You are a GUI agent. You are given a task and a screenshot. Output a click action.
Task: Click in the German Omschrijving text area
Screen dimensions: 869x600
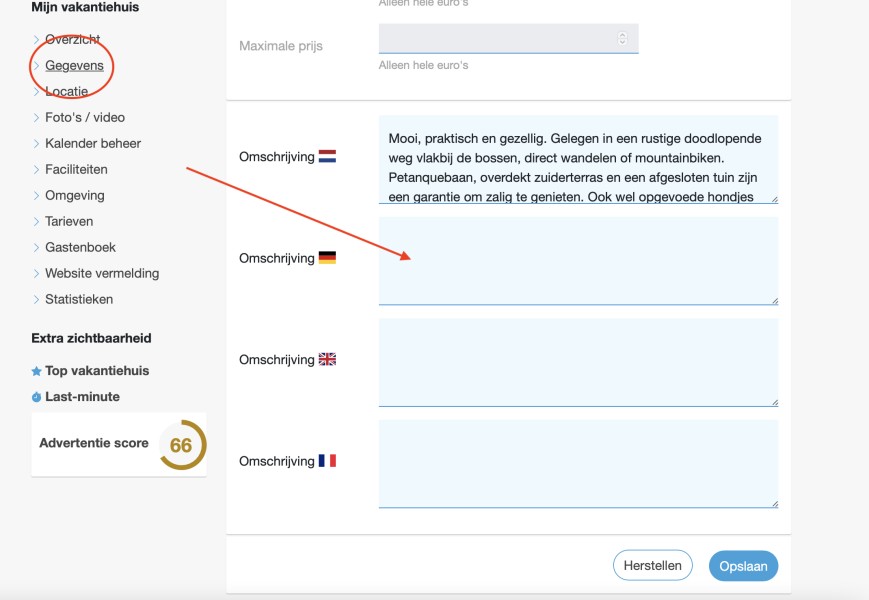578,260
